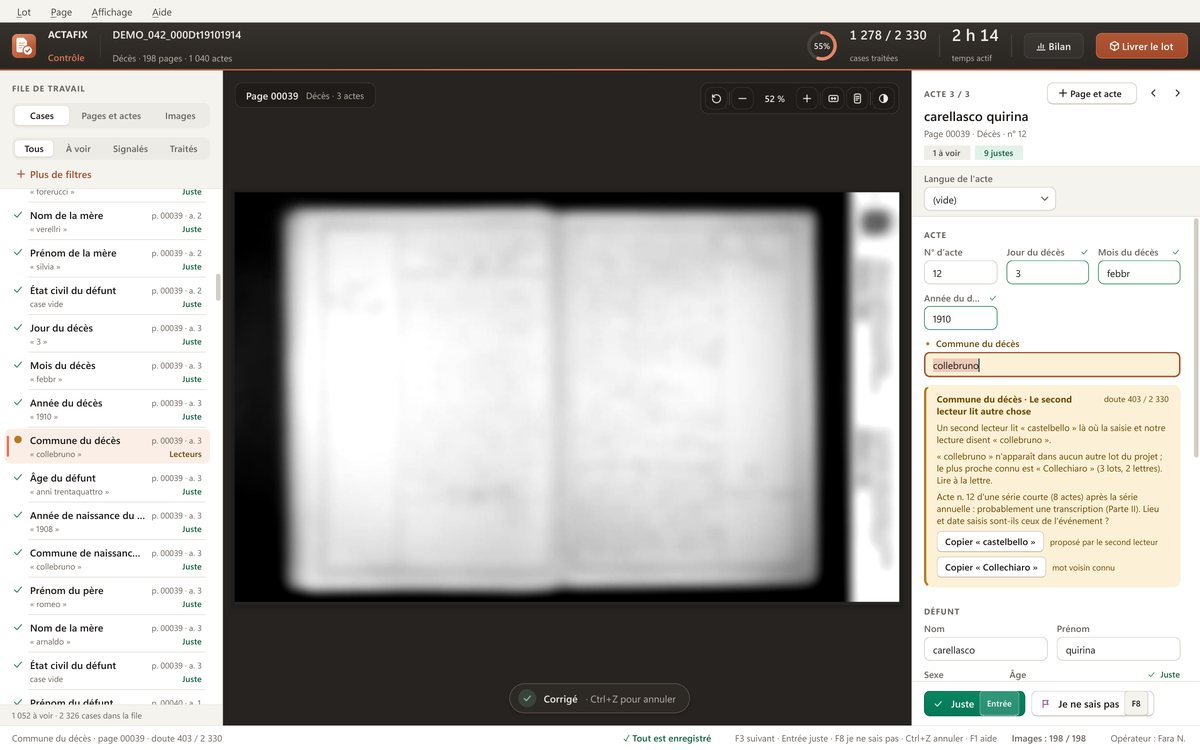The width and height of the screenshot is (1200, 750).
Task: Copy the suggestion « Collechiaro »
Action: (x=991, y=567)
